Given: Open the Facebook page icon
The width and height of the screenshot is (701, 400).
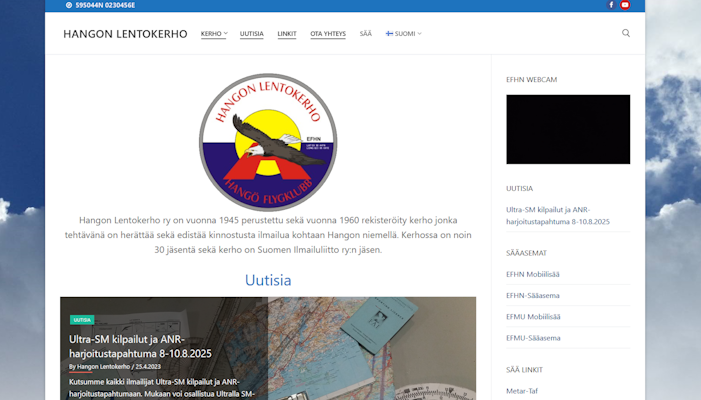Looking at the screenshot, I should (x=611, y=5).
